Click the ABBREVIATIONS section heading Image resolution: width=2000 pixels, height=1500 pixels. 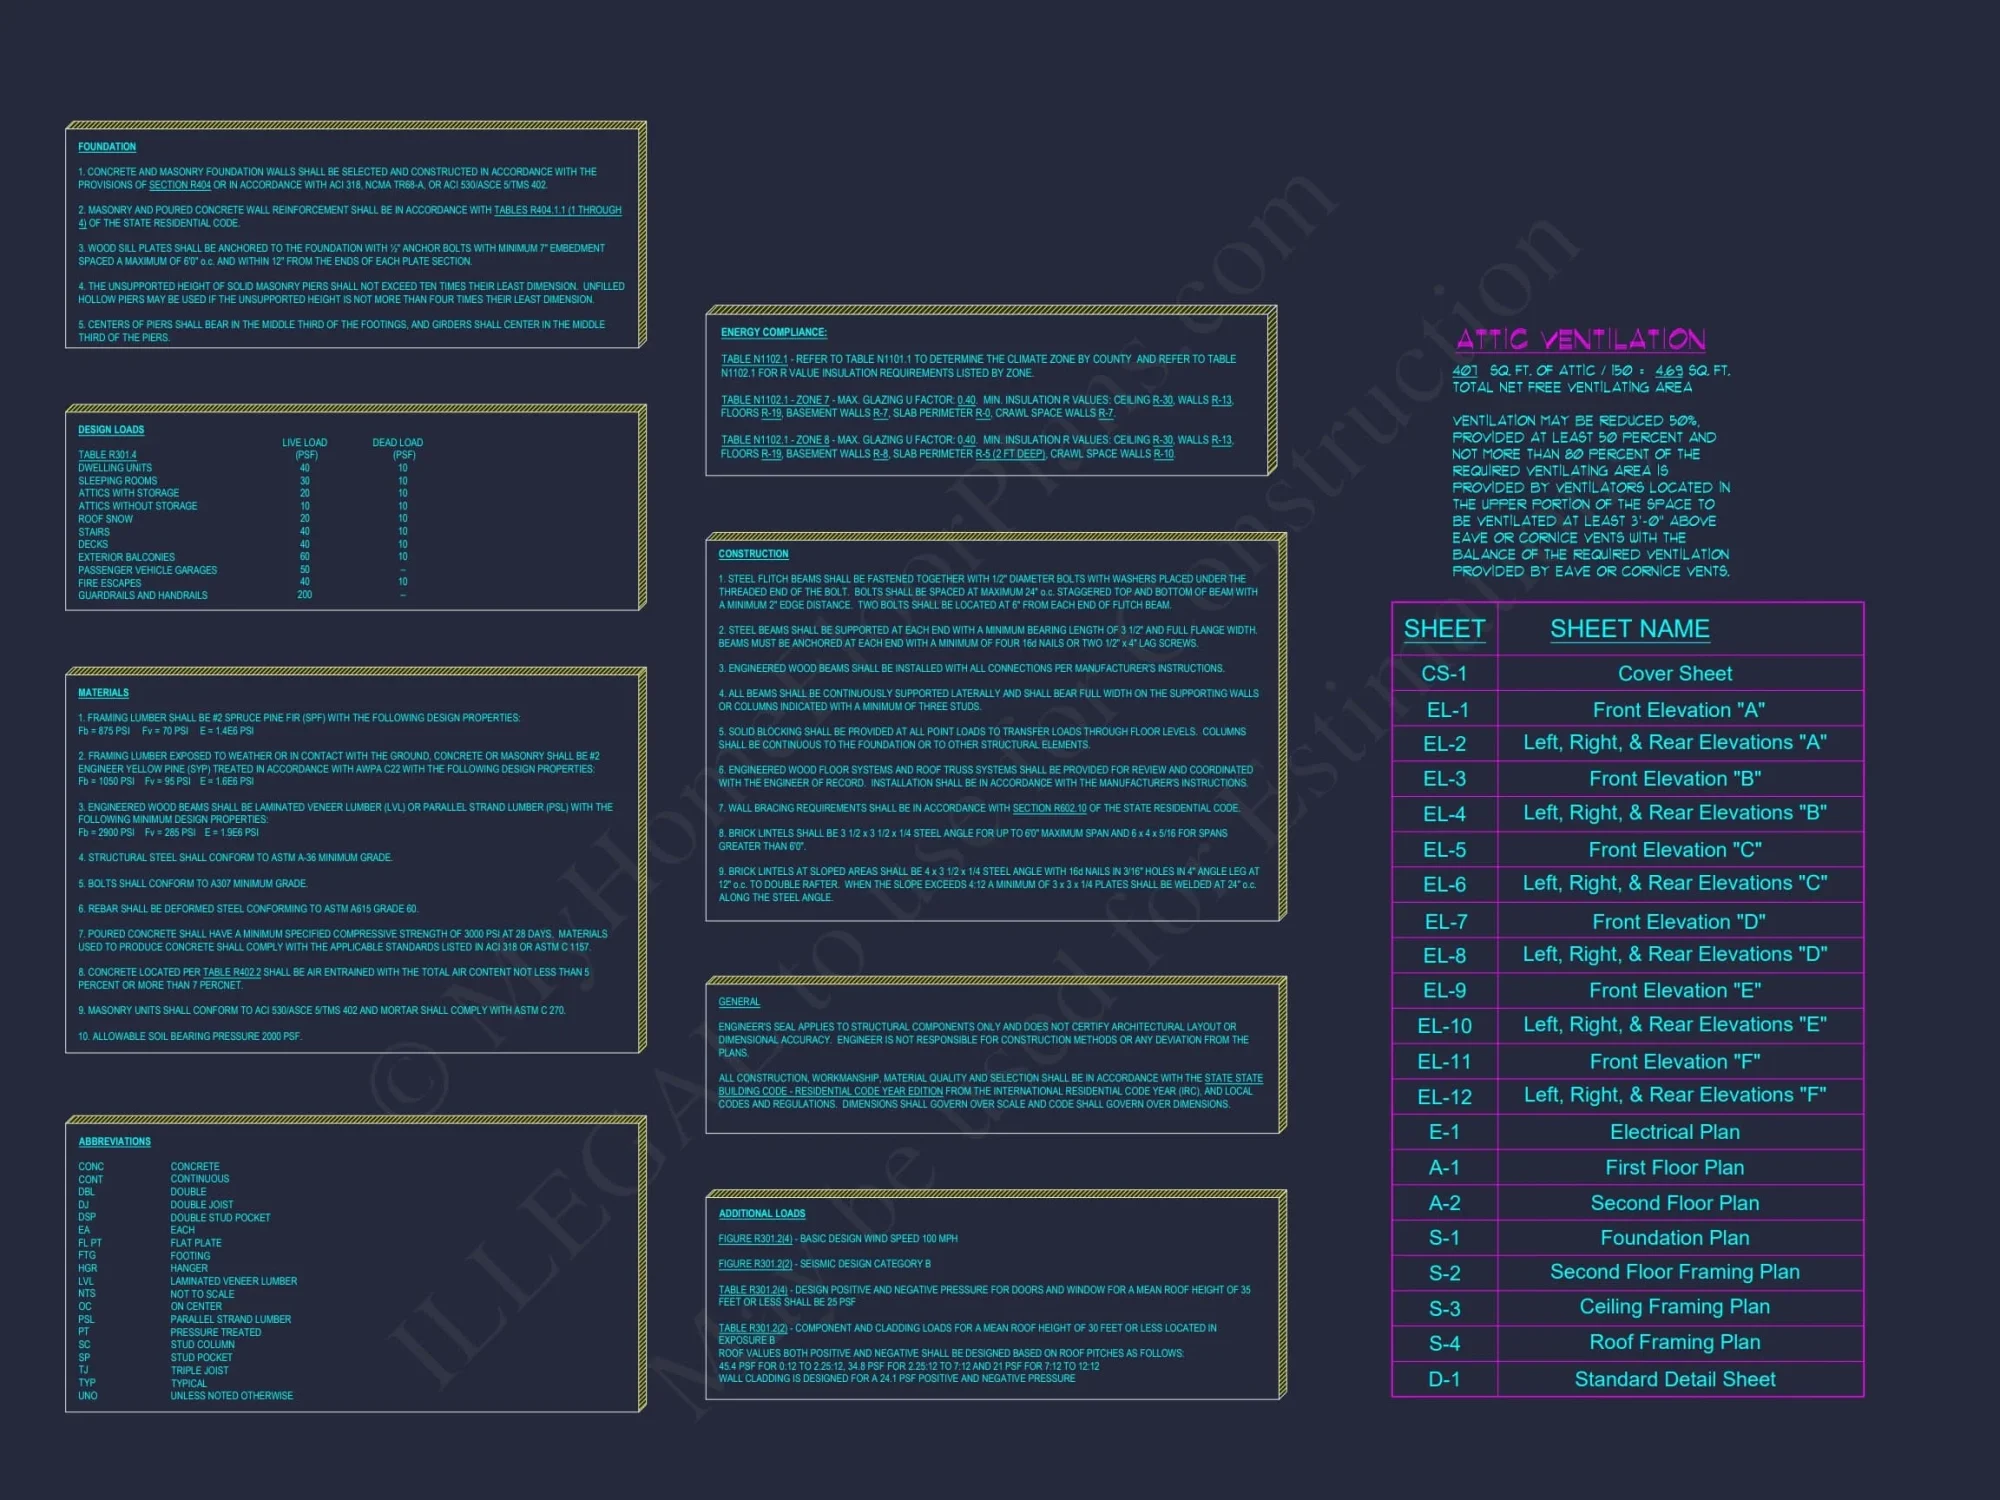pyautogui.click(x=114, y=1142)
